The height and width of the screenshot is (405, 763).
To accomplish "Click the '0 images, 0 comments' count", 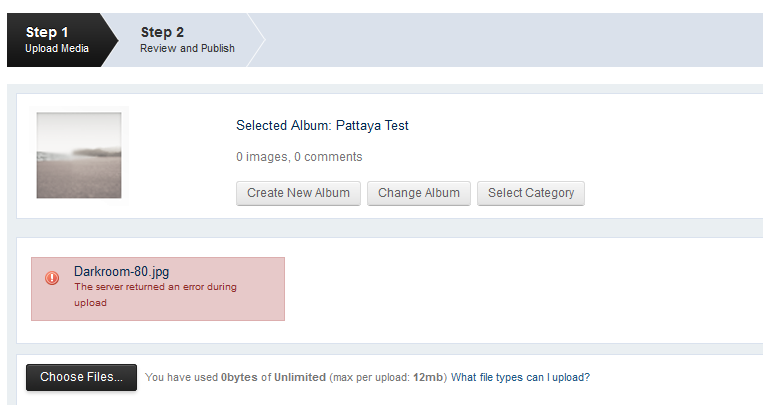I will click(299, 157).
